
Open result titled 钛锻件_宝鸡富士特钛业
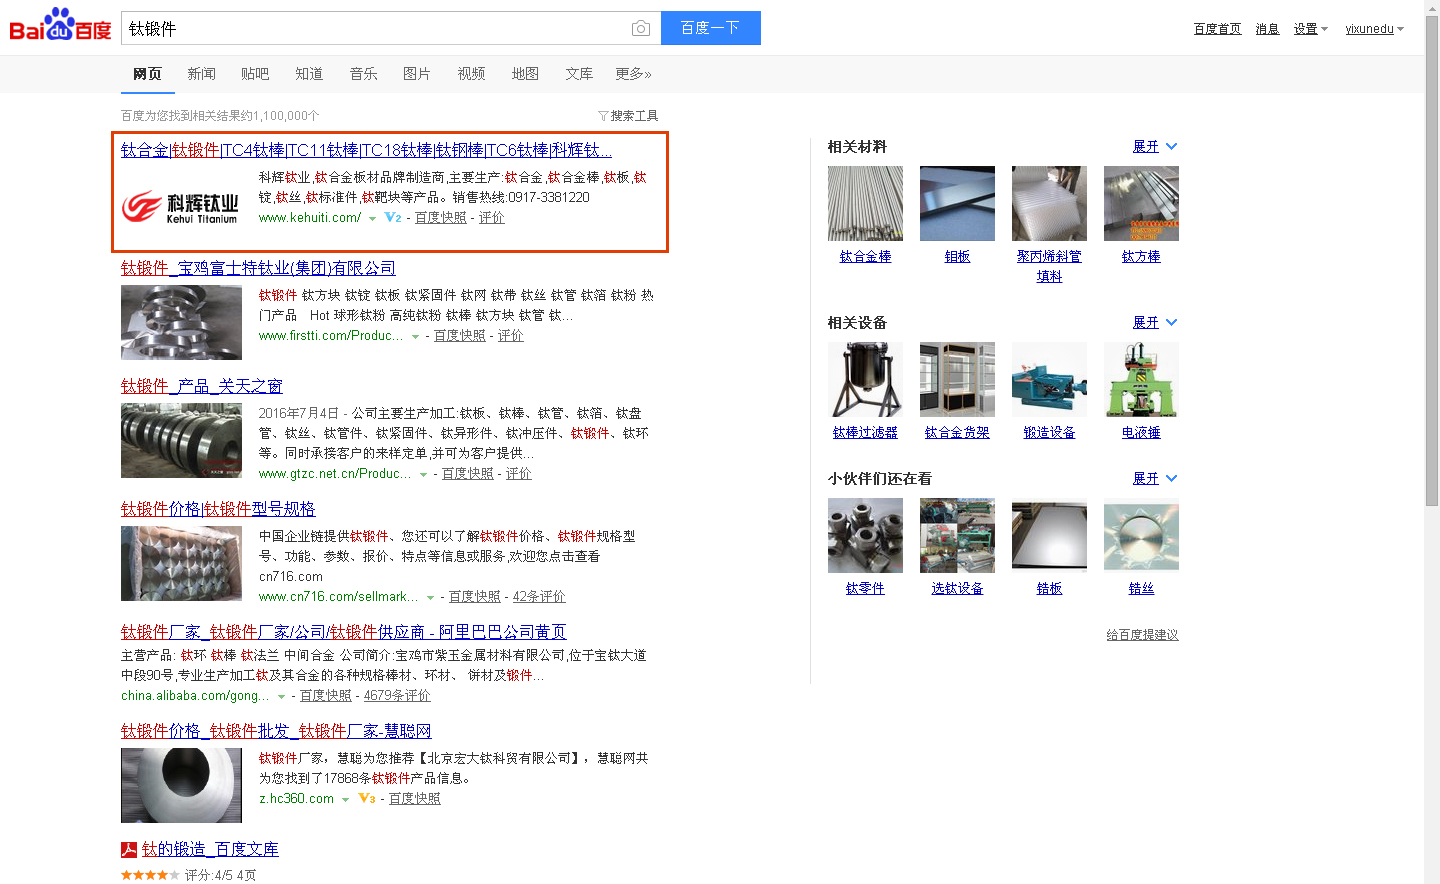point(258,268)
